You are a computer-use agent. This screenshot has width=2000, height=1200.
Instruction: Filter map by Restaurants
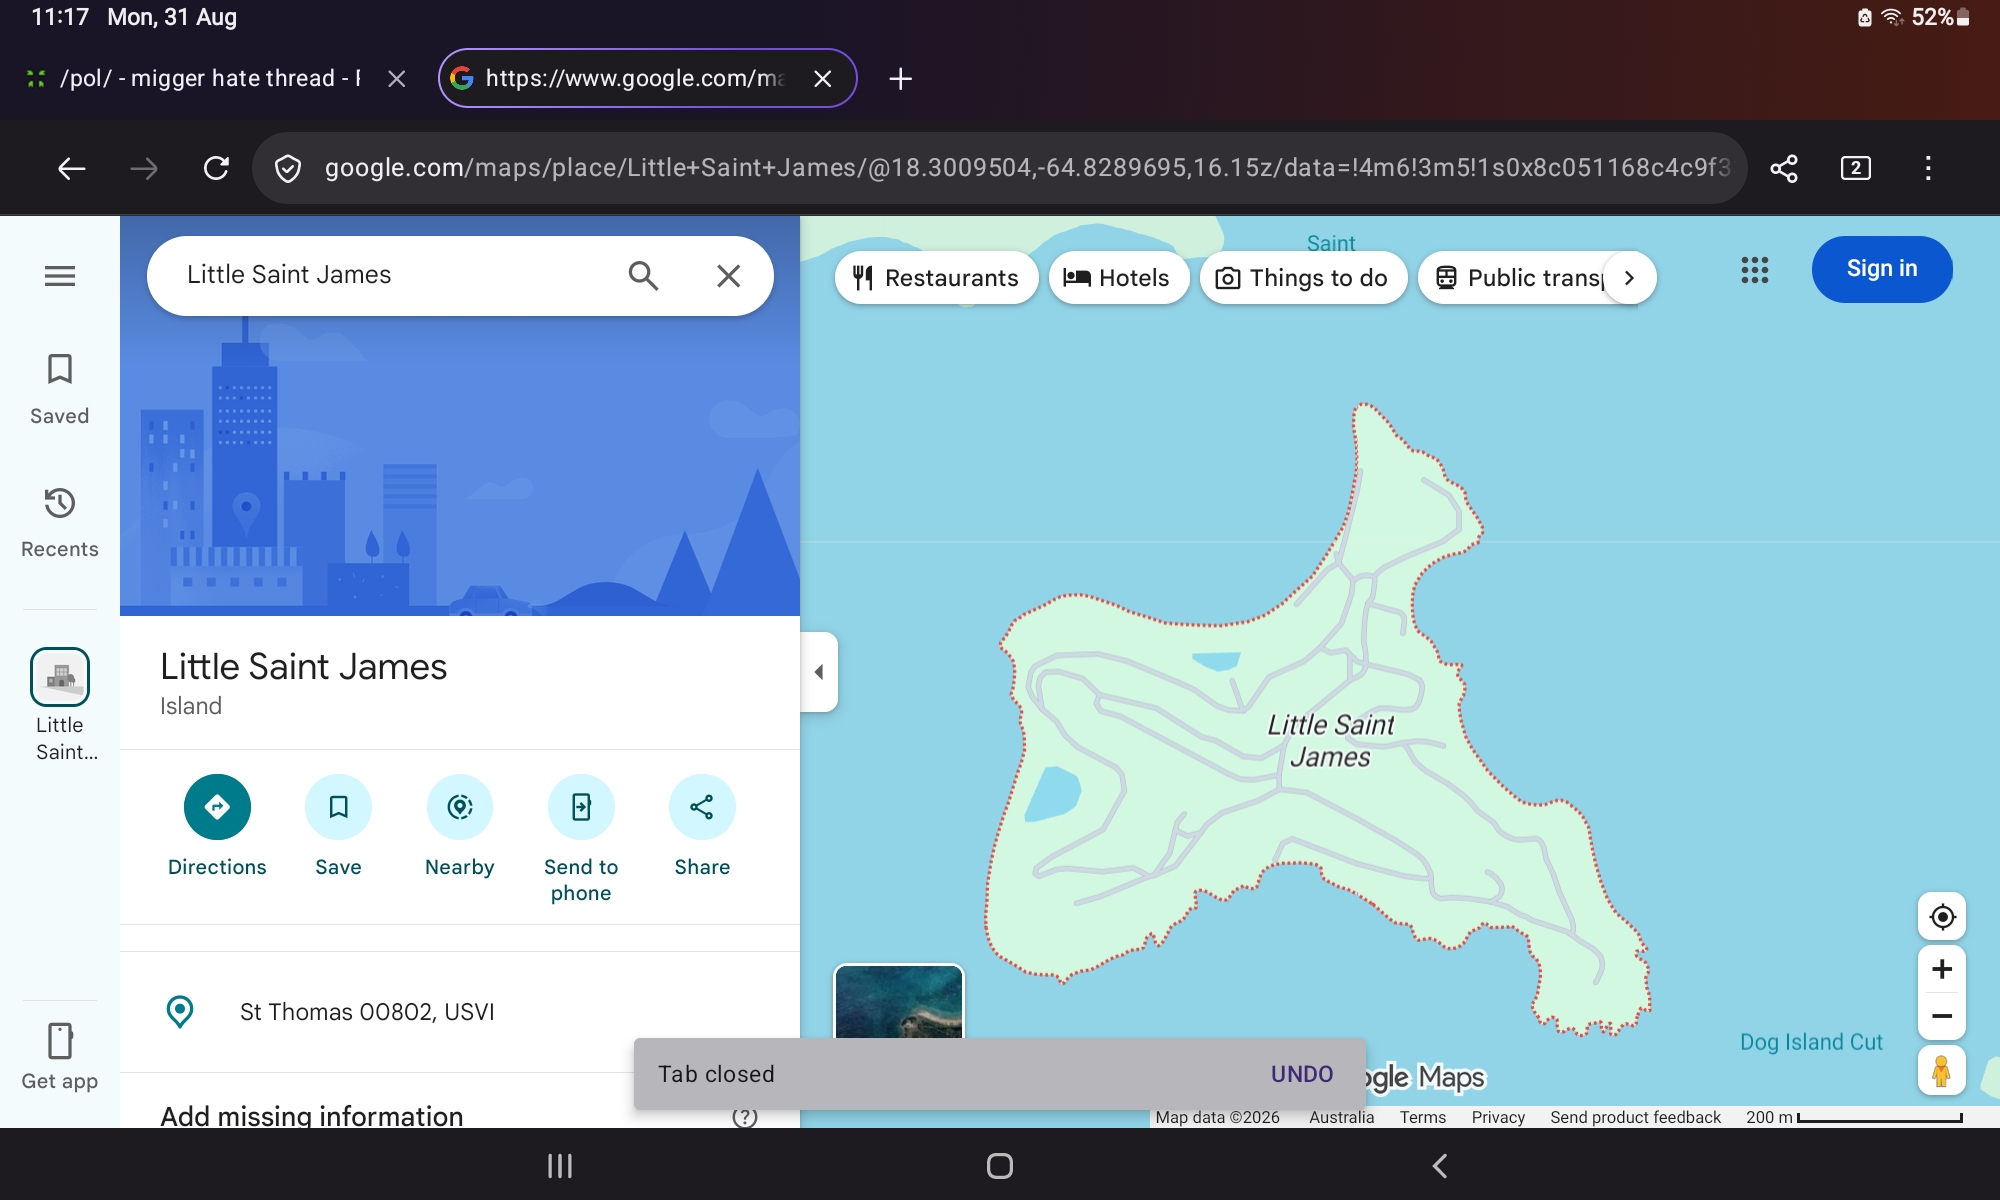point(936,278)
